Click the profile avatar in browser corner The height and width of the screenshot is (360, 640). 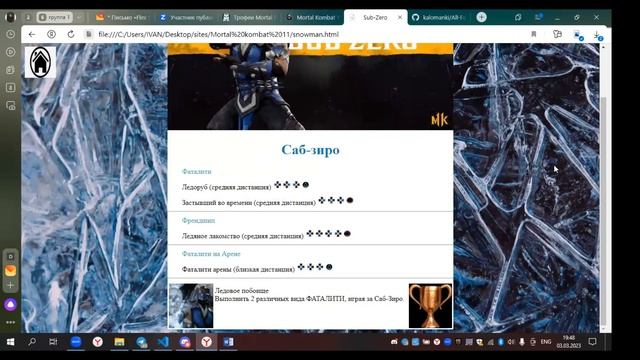tap(10, 17)
